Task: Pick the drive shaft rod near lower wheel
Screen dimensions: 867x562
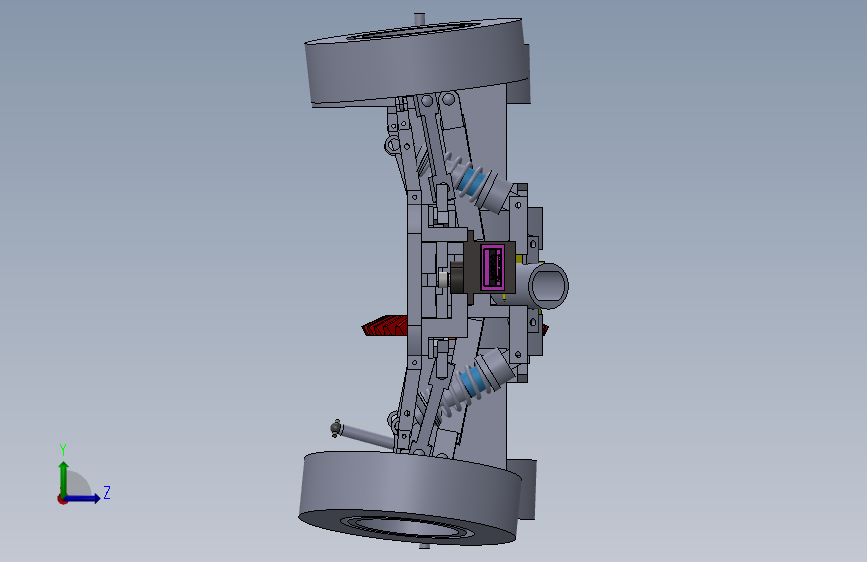Action: pos(363,435)
